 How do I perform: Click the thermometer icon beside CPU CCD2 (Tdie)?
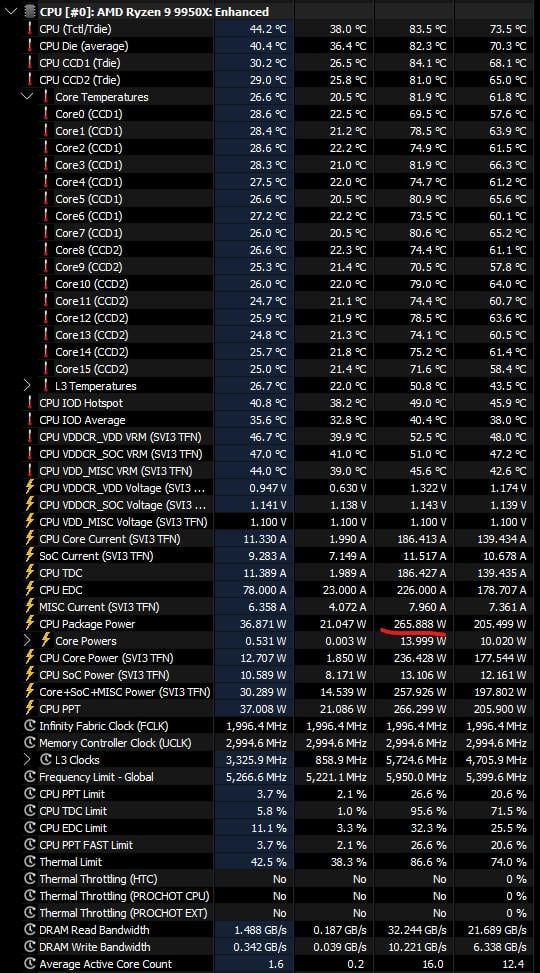coord(29,80)
